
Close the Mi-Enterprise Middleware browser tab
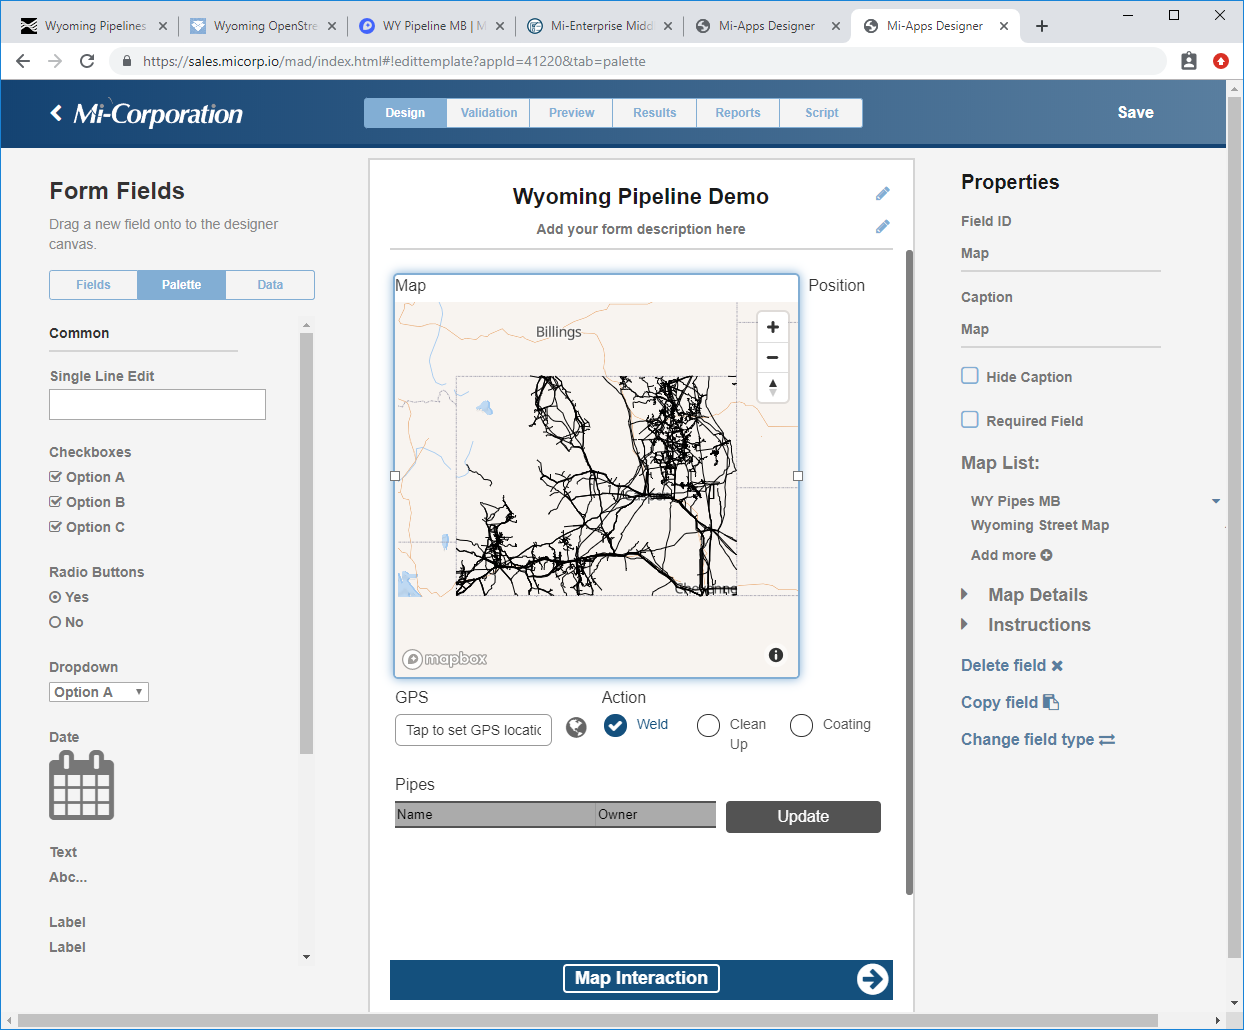pos(668,26)
